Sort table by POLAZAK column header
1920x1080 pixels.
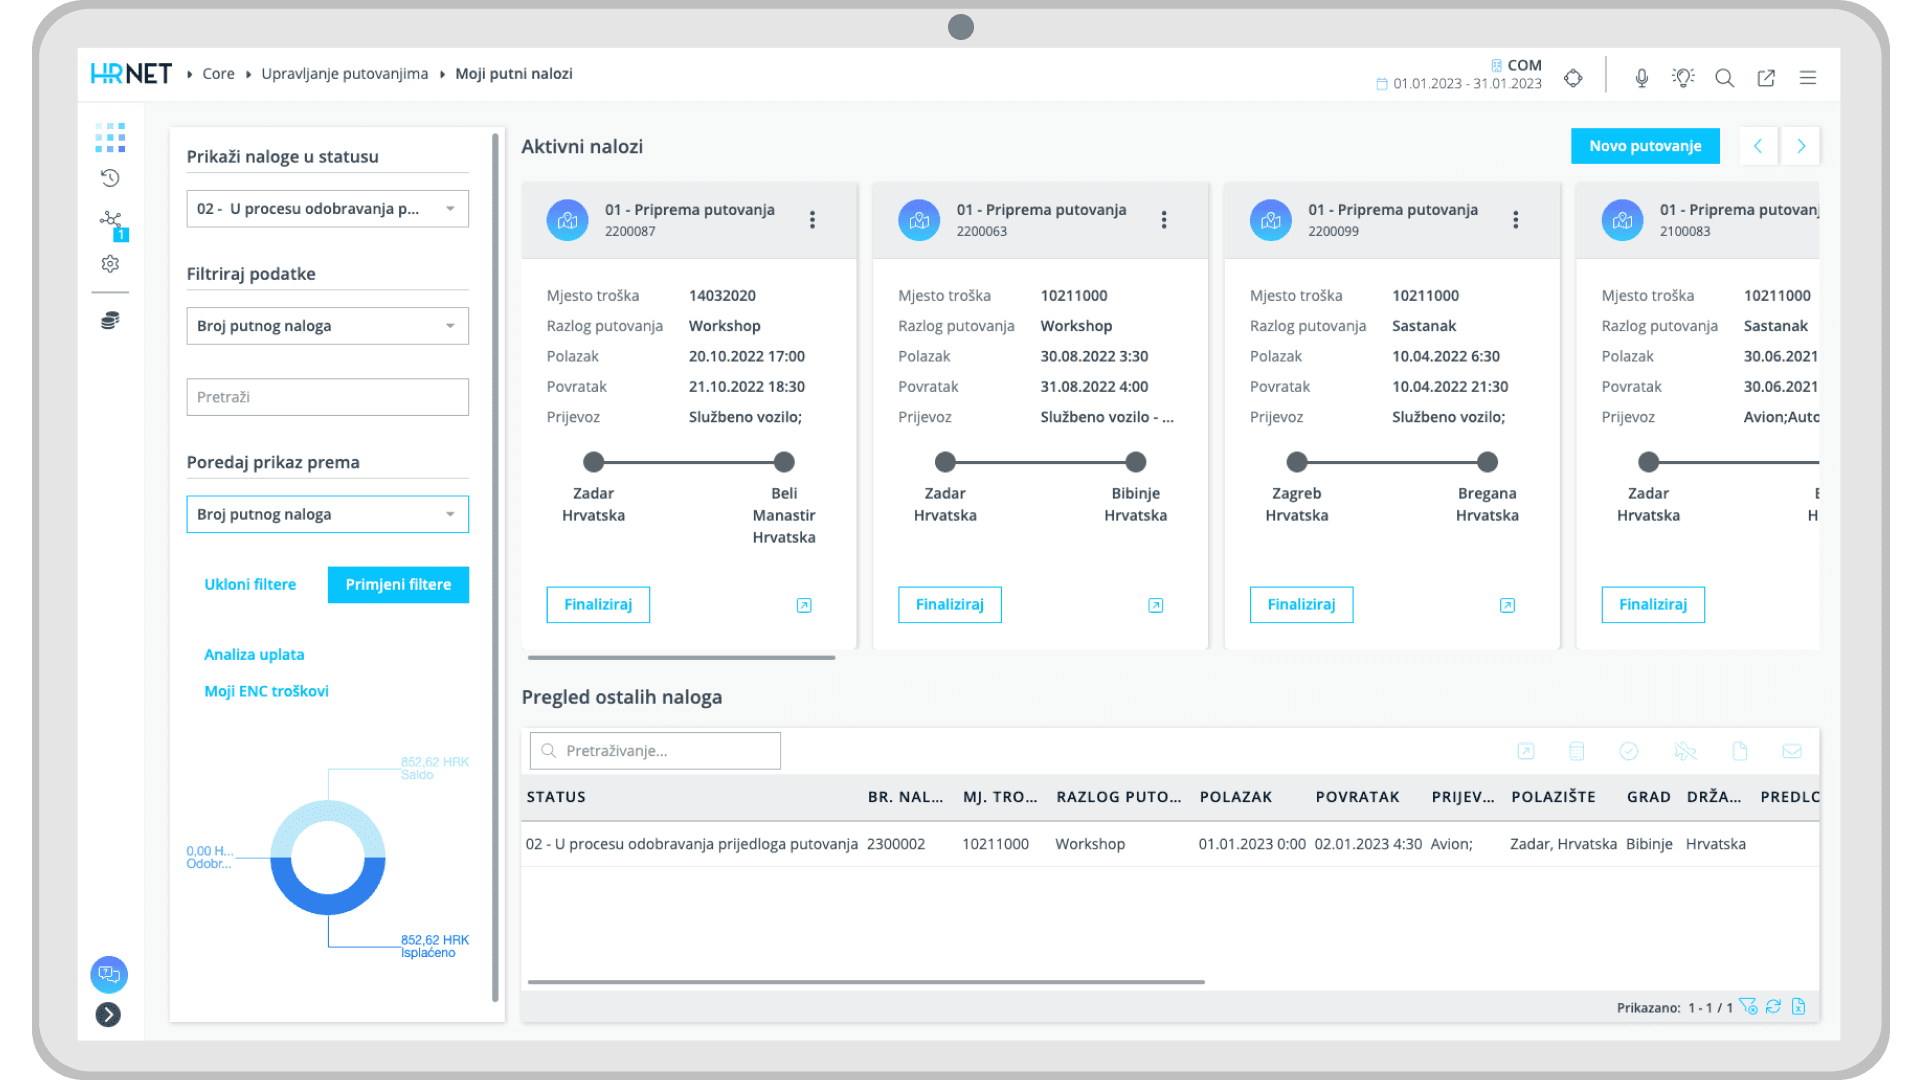pos(1236,797)
